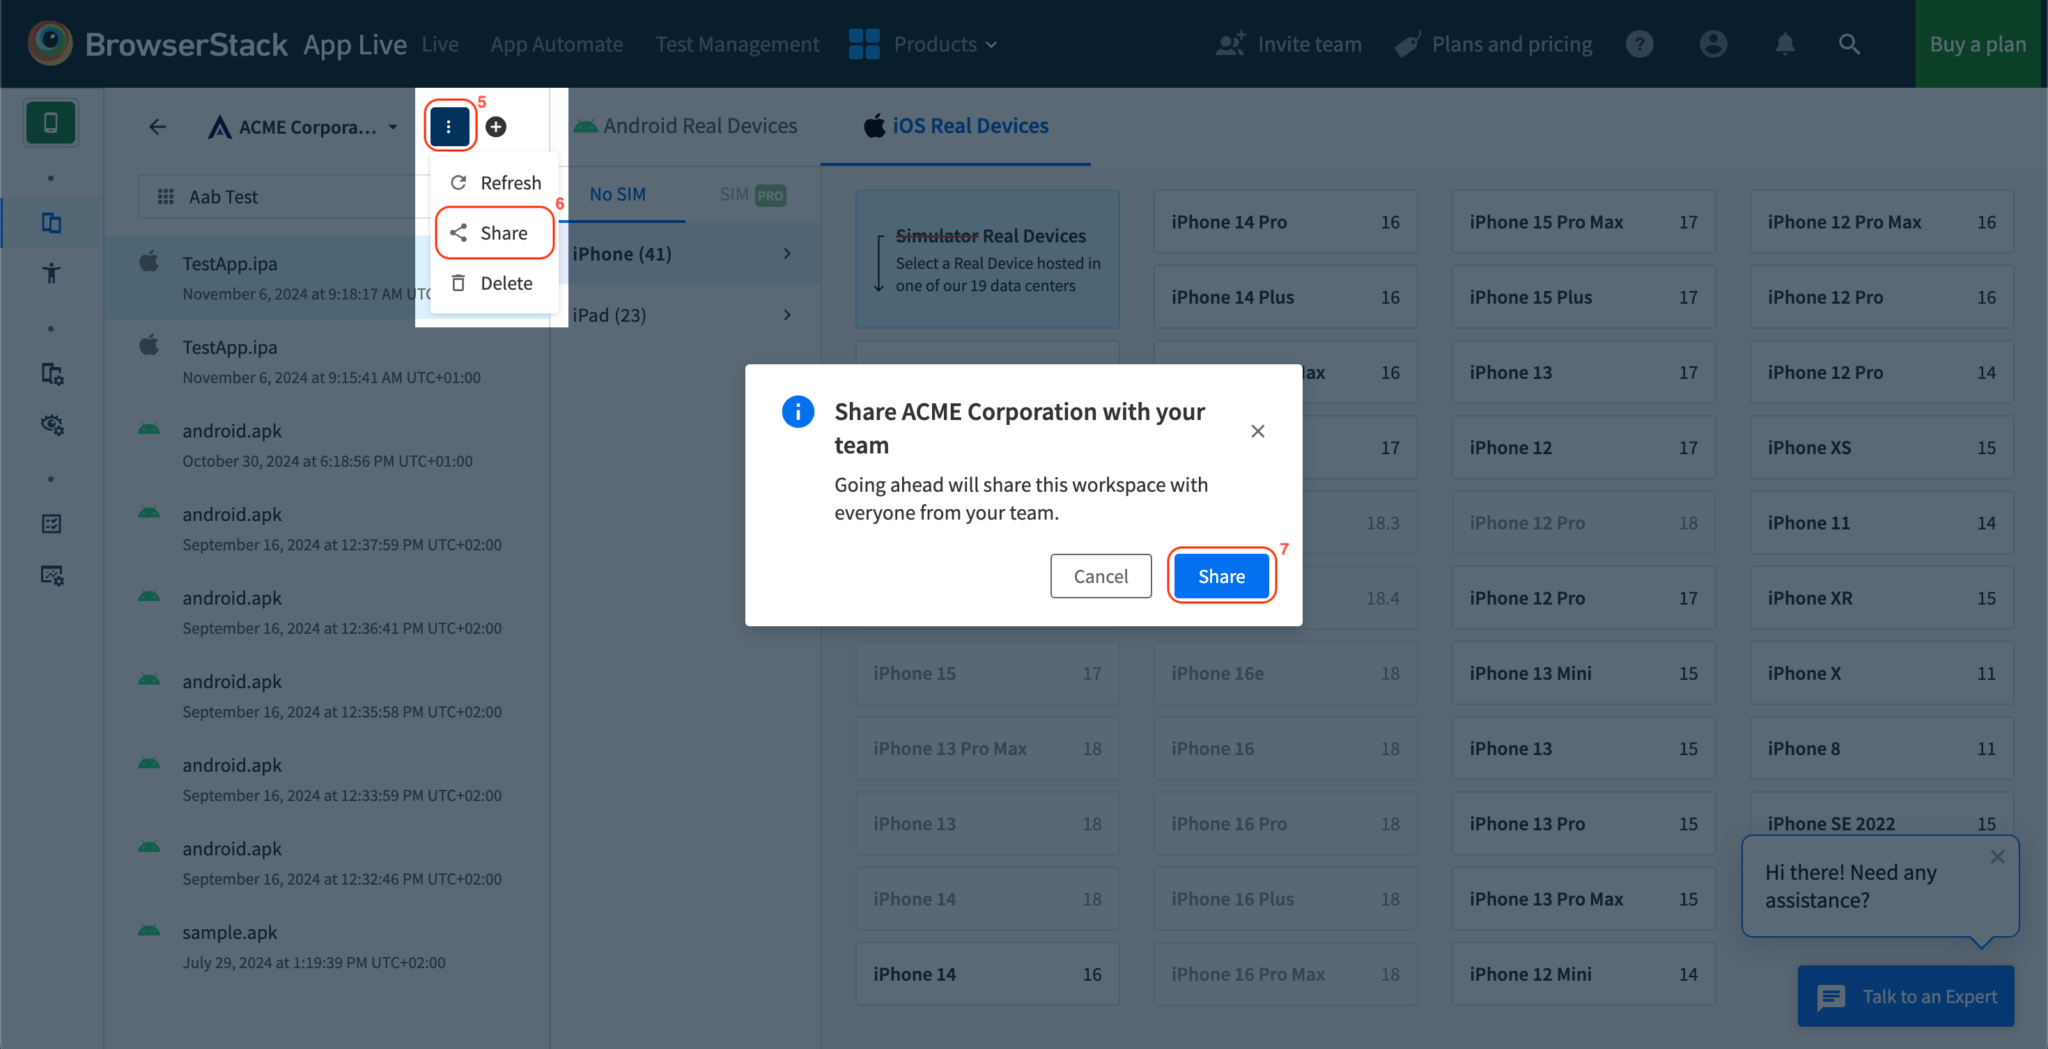Open the help question mark icon

coord(1639,44)
